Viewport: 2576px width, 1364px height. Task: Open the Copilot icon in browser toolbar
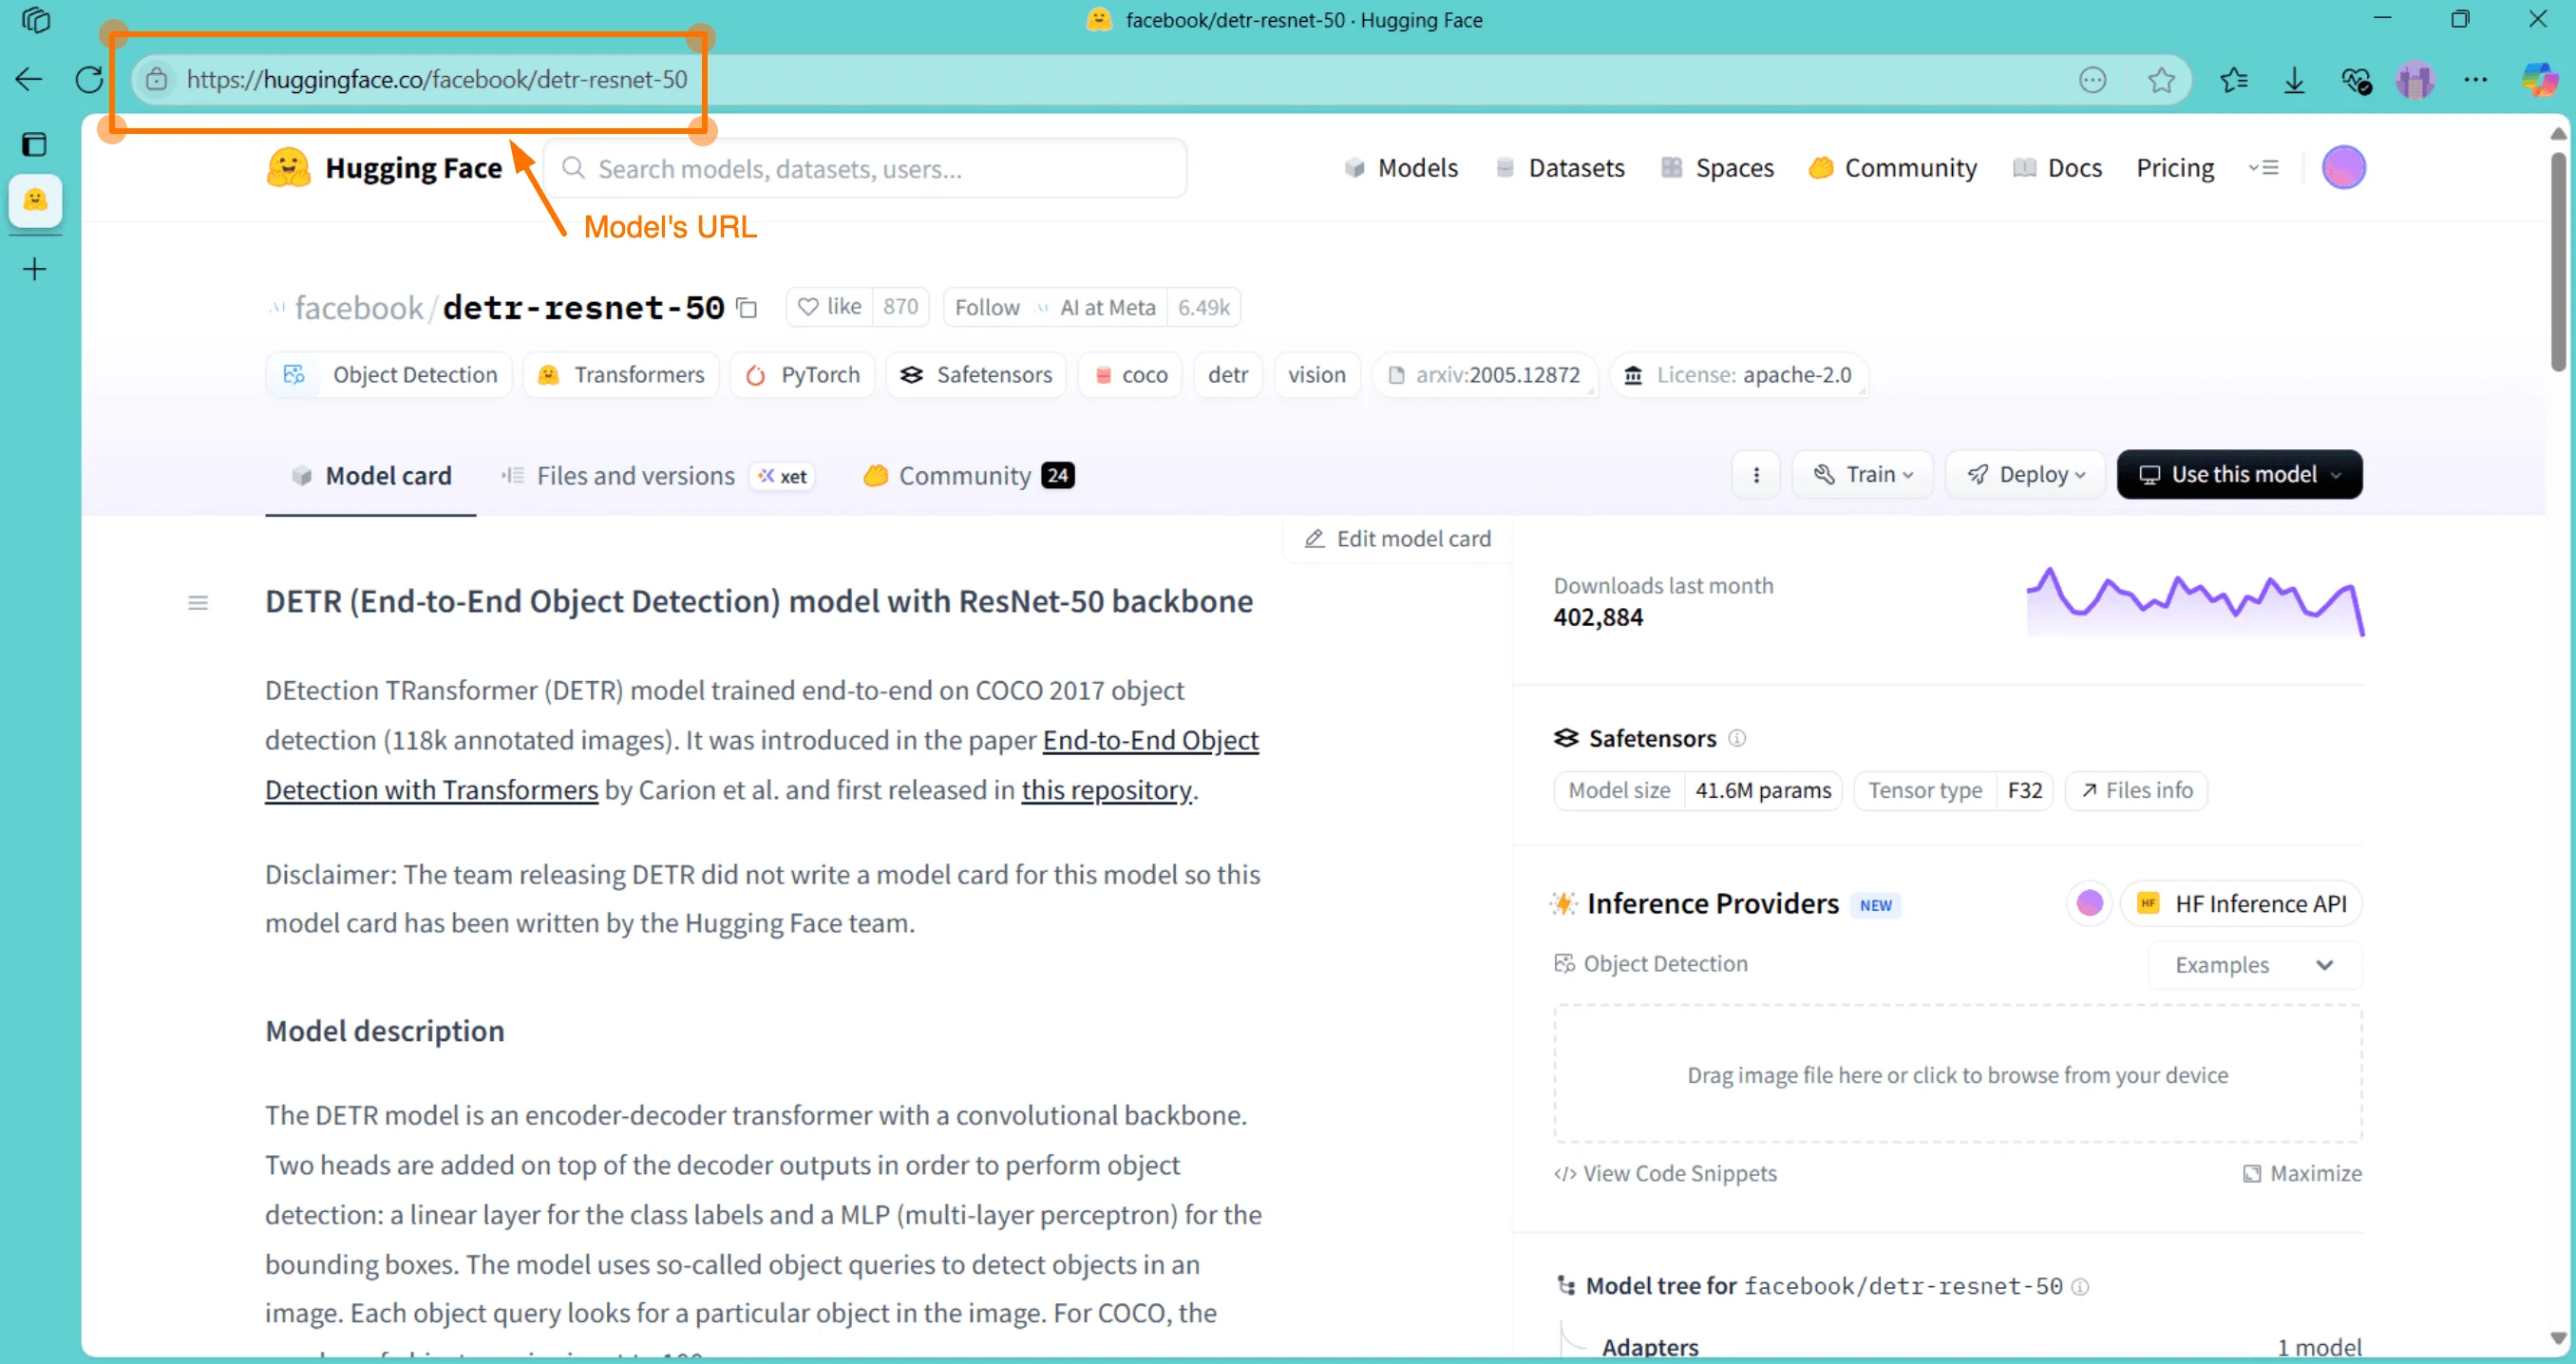tap(2538, 79)
